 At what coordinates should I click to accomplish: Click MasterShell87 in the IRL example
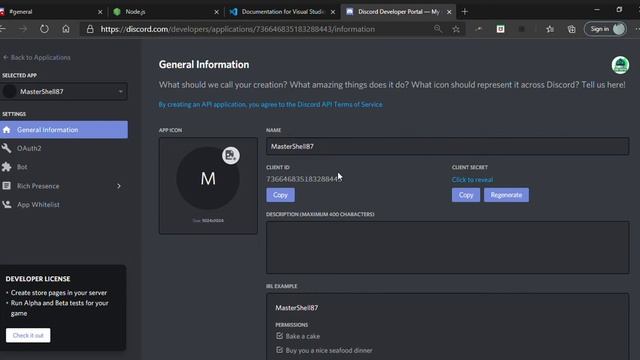297,308
